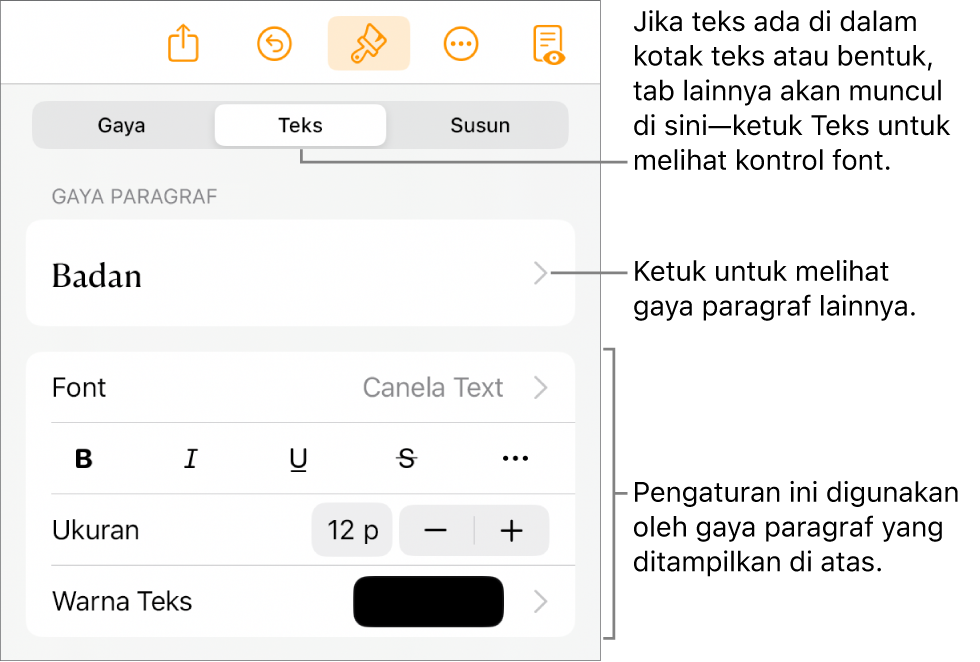Open more text formatting options via ellipsis icon
Image resolution: width=980 pixels, height=662 pixels.
tap(514, 458)
